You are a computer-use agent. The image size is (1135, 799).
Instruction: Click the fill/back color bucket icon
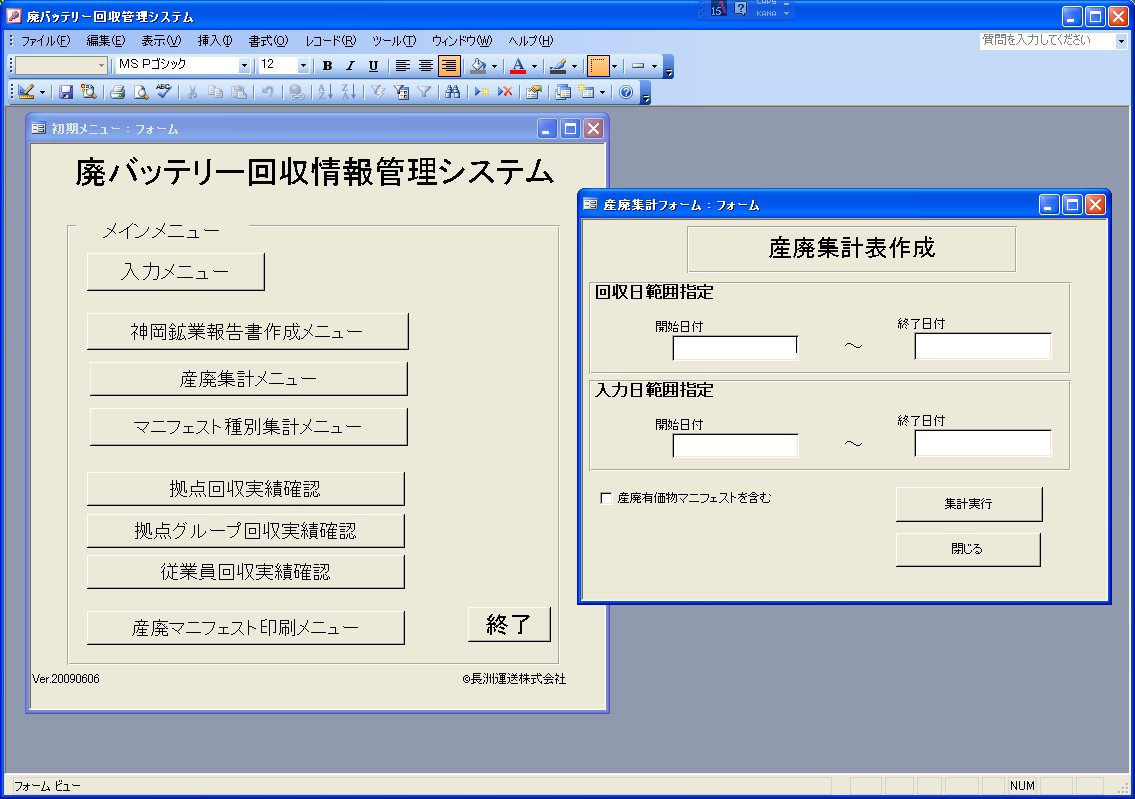tap(478, 66)
